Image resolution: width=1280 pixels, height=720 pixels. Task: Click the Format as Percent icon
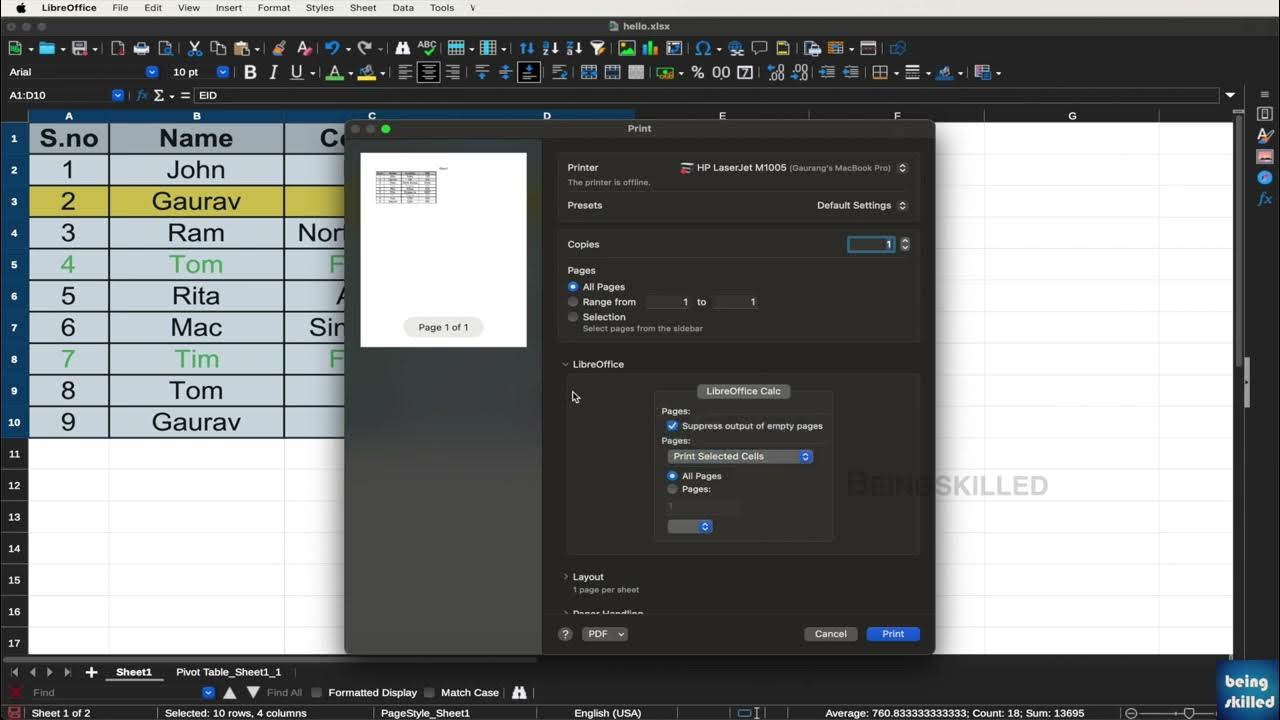click(698, 72)
